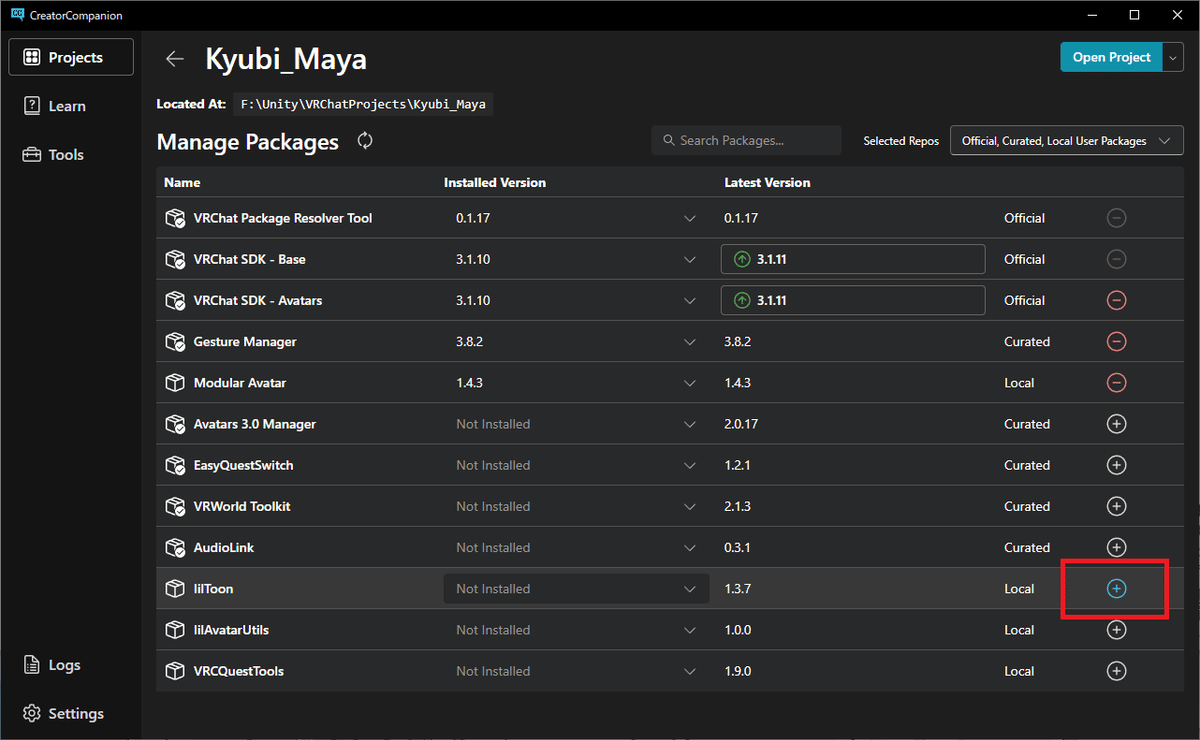Add the lilToon package with its plus icon
This screenshot has height=740, width=1200.
1117,589
